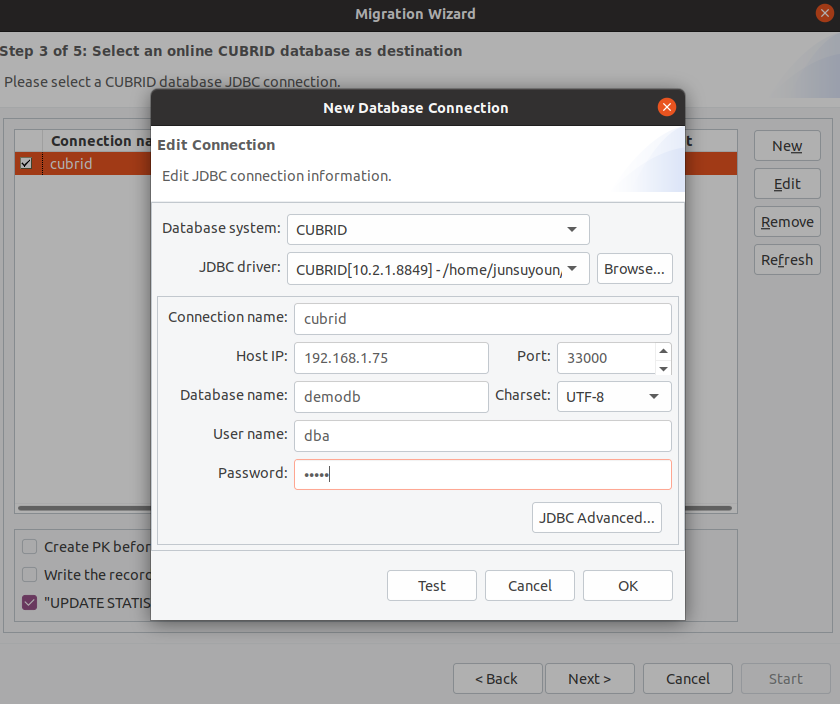Screen dimensions: 840x704
Task: Disable the UPDATE STATISTICS checkbox
Action: [x=30, y=603]
